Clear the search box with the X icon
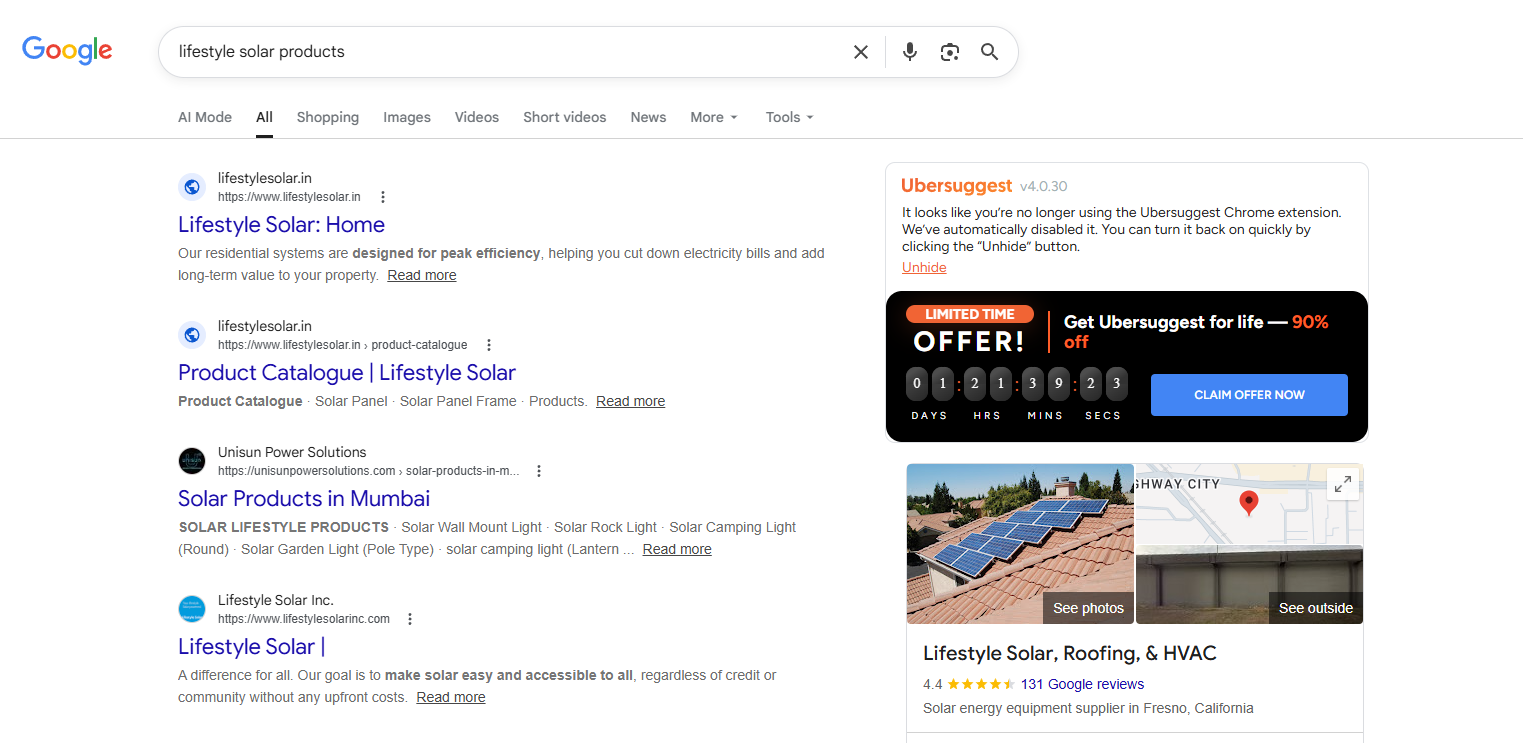Image resolution: width=1523 pixels, height=743 pixels. 860,52
